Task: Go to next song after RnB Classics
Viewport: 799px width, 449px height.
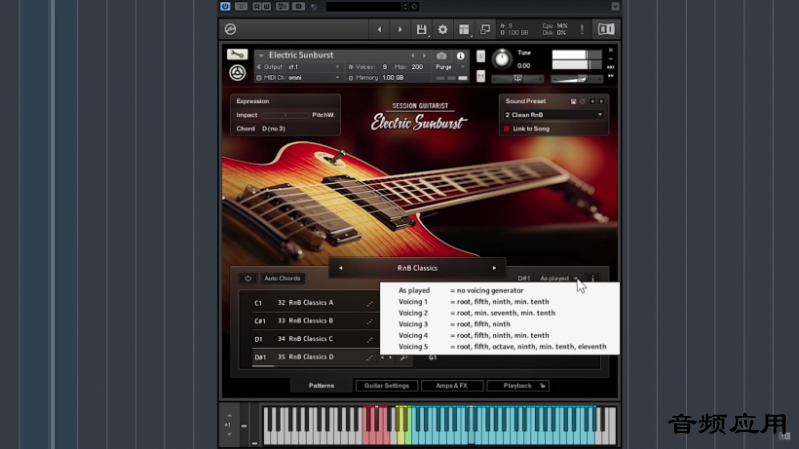Action: [x=494, y=268]
